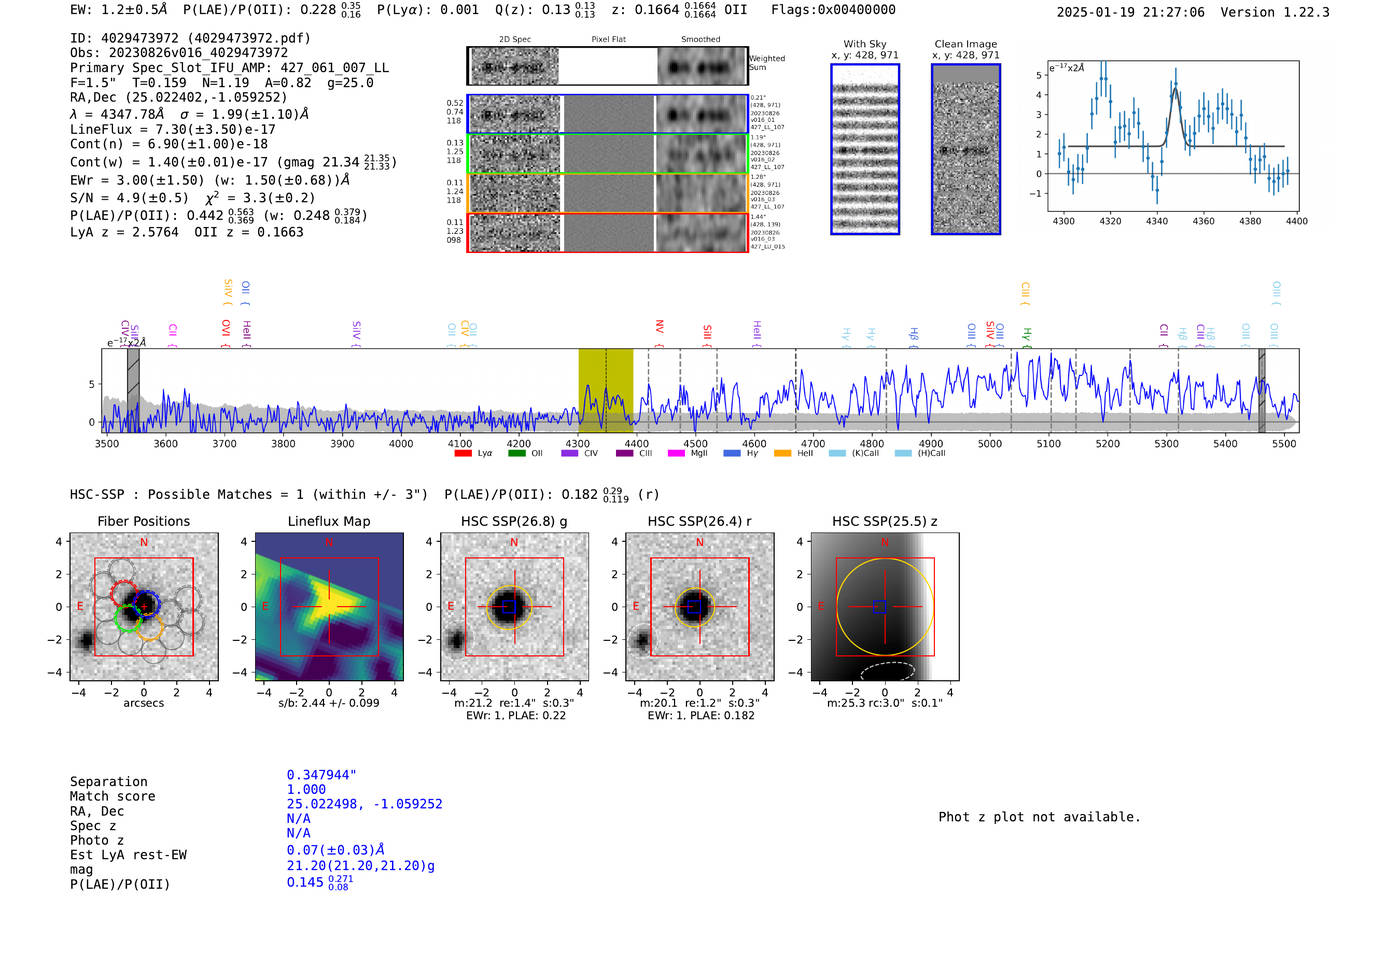Select the green-bordered fiber spectrum row
1400x953 pixels.
coord(607,154)
